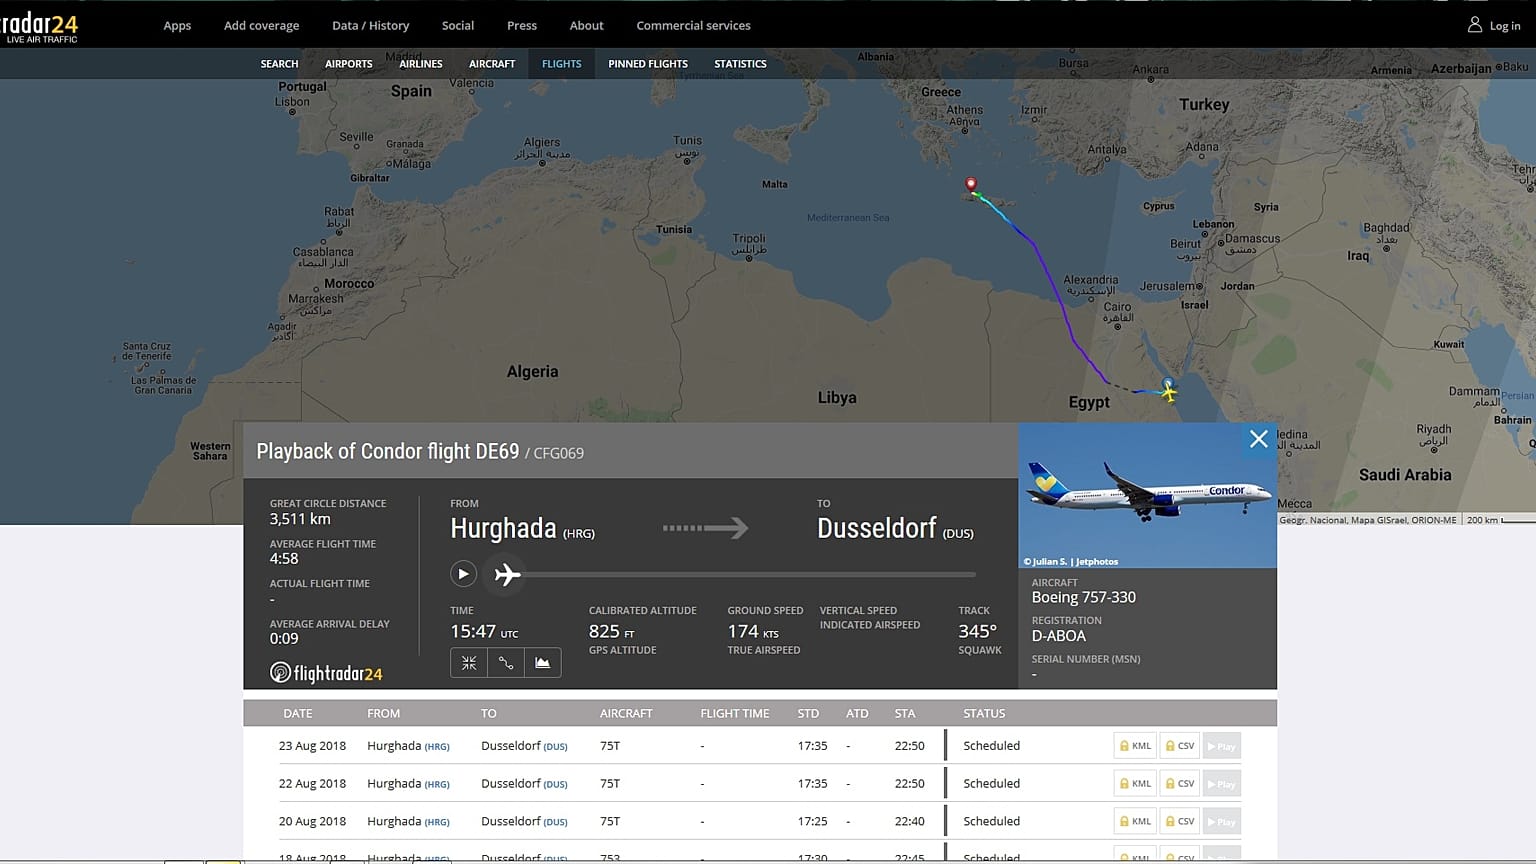Click the Julian S. Jetphotos photo credit
The height and width of the screenshot is (864, 1536).
tap(1070, 562)
